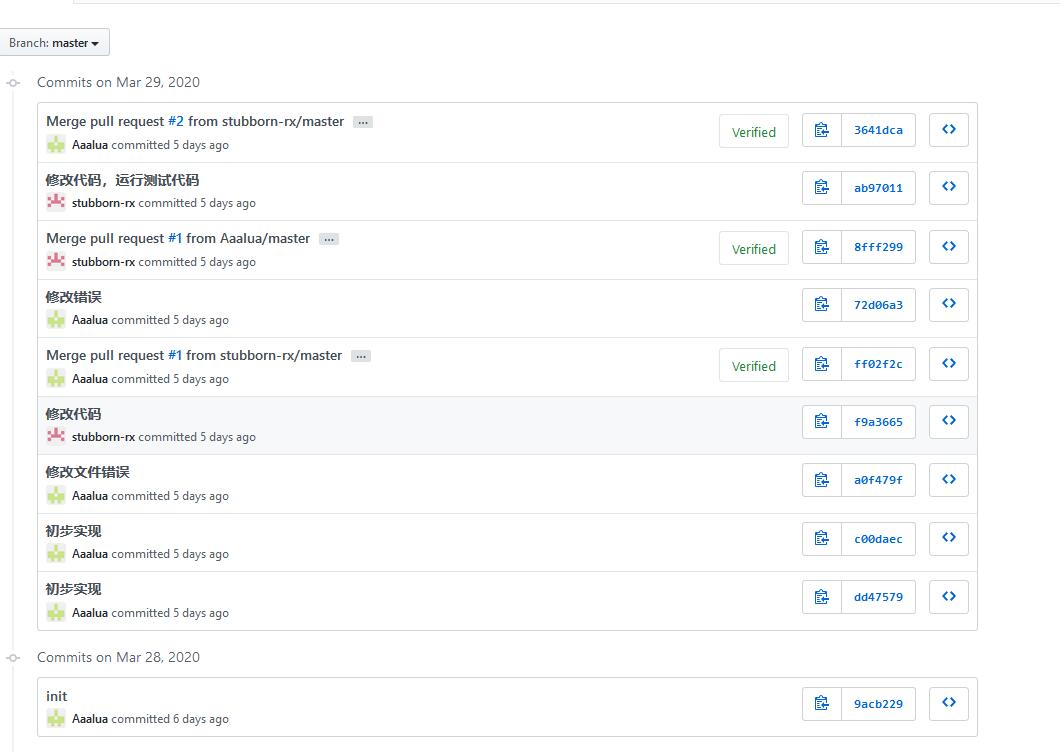Expand ellipsis on Aaalua/master merge commit
Viewport: 1060px width, 752px height.
(x=328, y=239)
